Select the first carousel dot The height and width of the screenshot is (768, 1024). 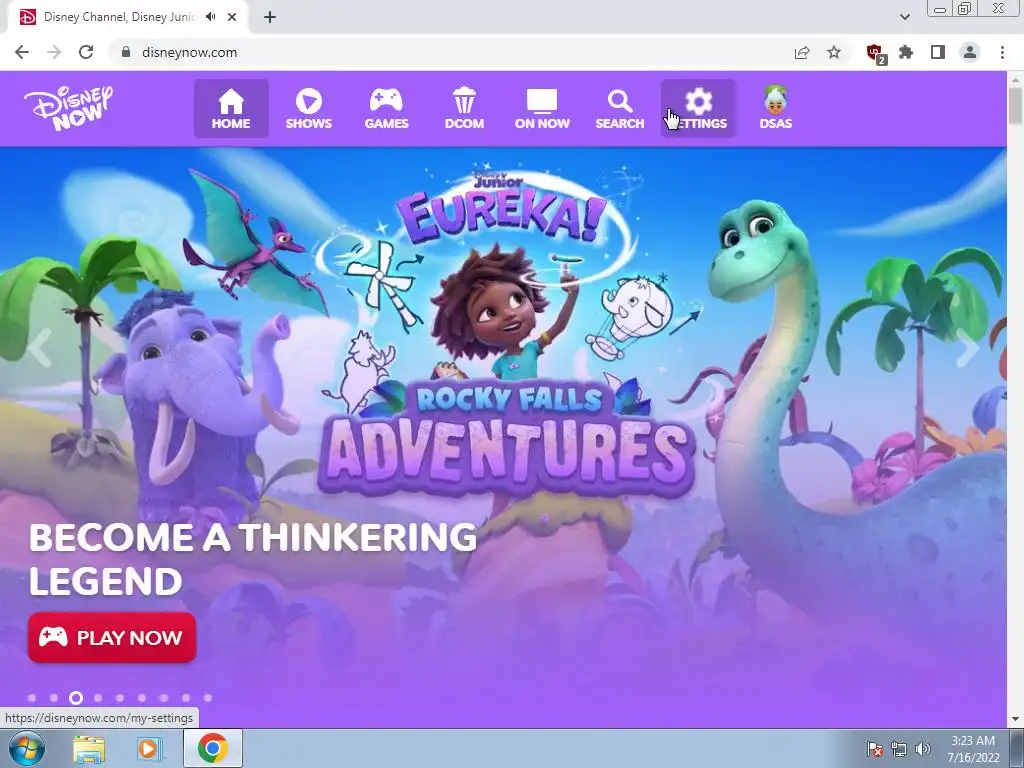tap(32, 698)
